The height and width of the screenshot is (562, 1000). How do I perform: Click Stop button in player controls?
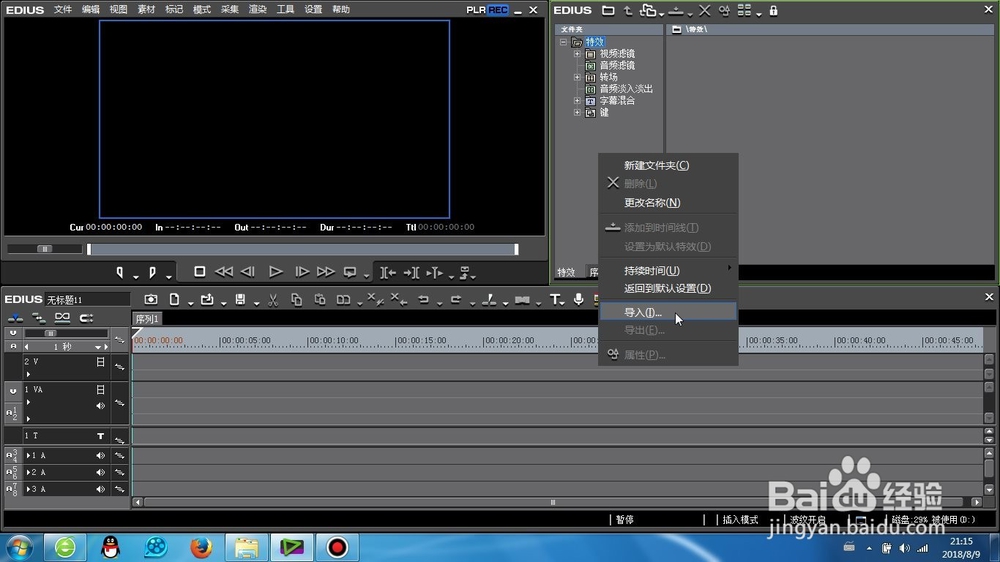[200, 272]
